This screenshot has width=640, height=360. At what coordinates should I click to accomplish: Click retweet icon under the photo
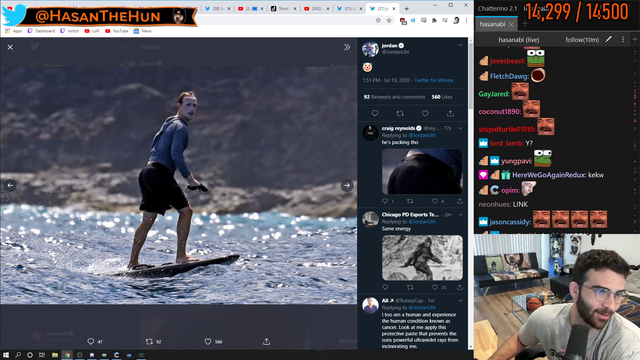pos(149,341)
